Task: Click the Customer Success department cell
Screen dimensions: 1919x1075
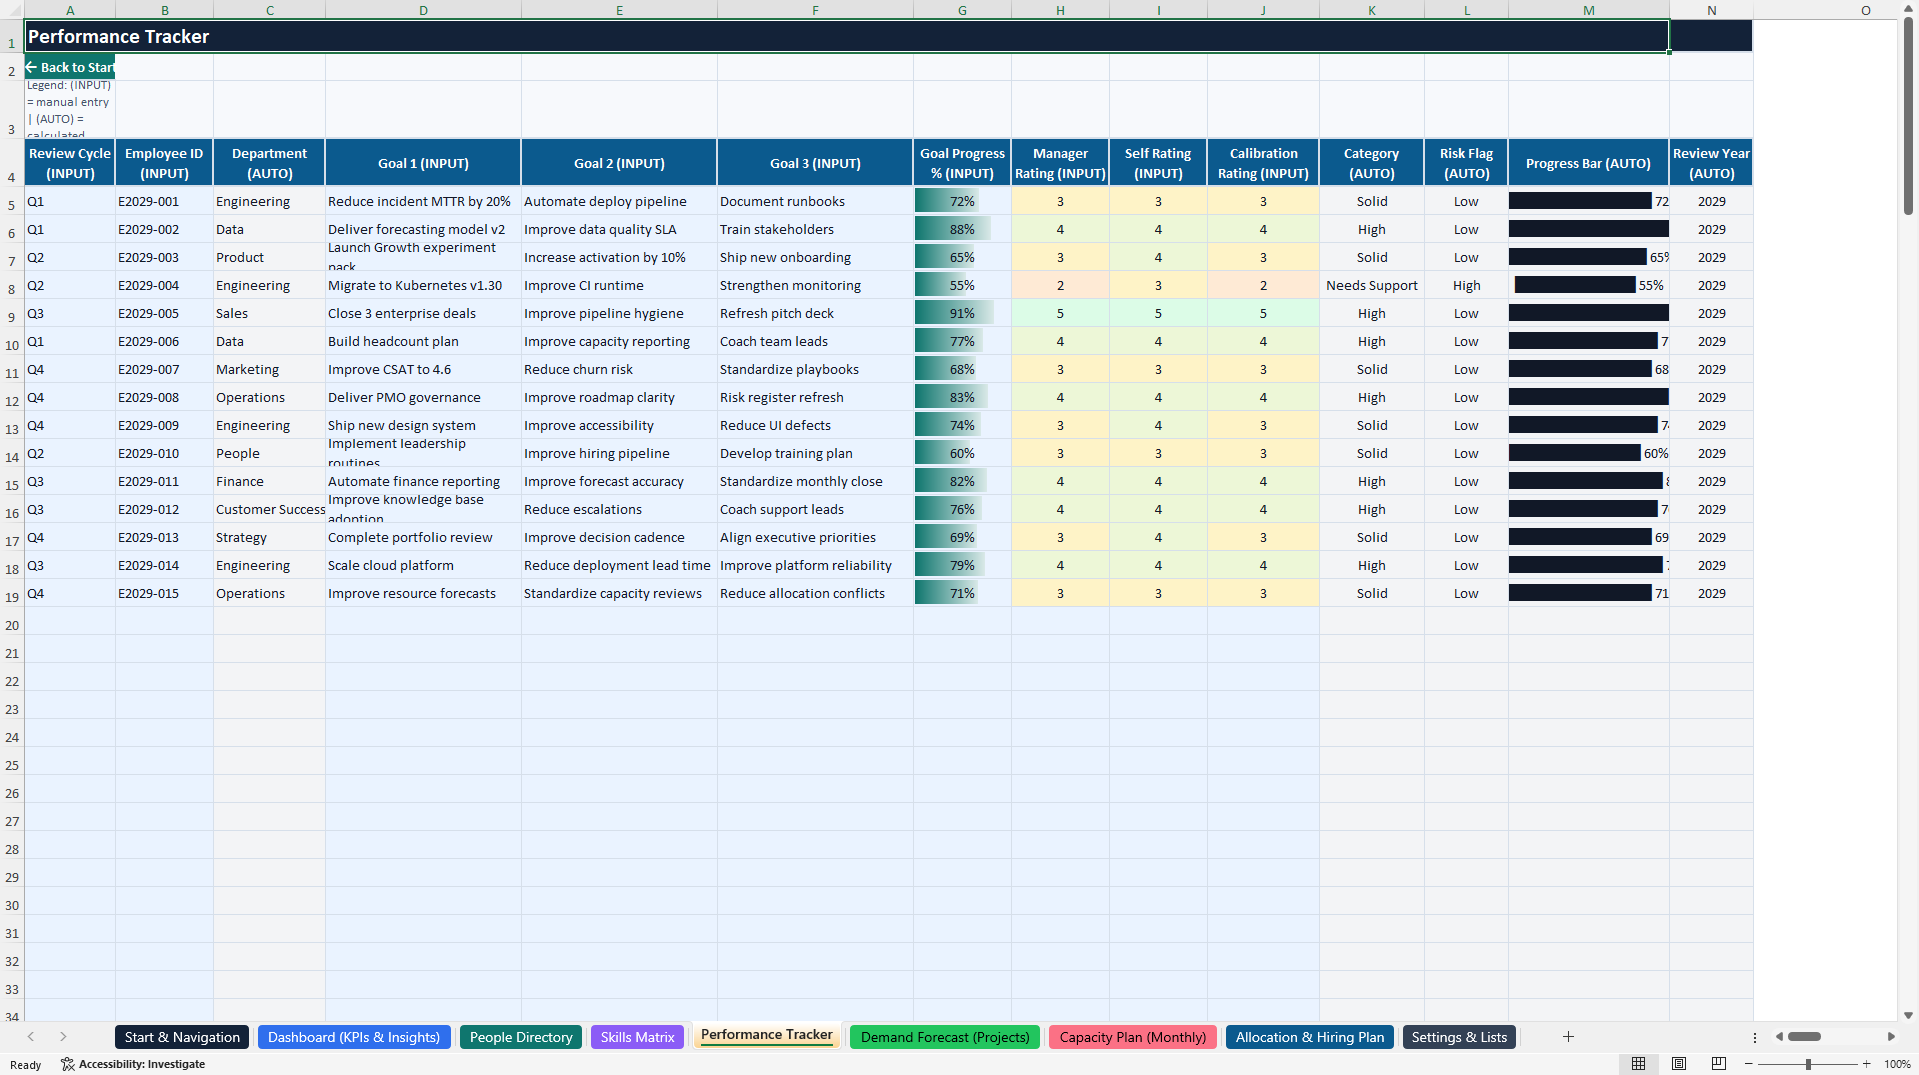Action: point(269,509)
